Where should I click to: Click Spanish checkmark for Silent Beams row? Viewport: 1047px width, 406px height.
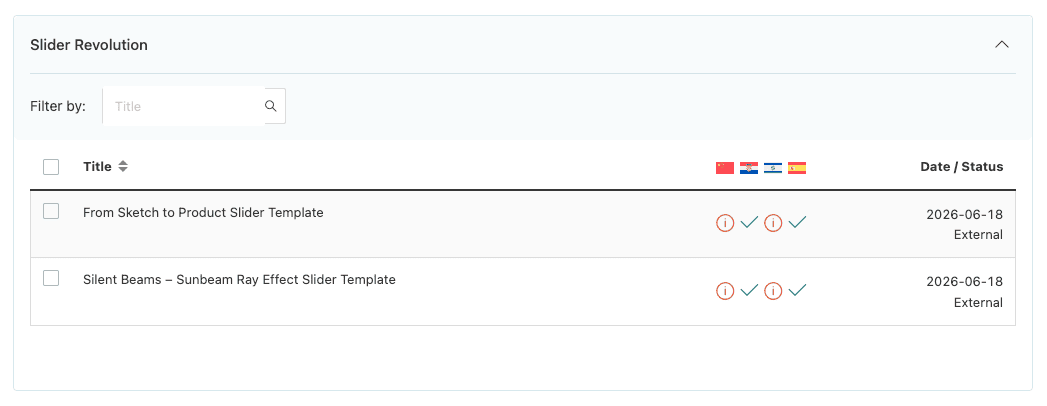click(x=797, y=290)
